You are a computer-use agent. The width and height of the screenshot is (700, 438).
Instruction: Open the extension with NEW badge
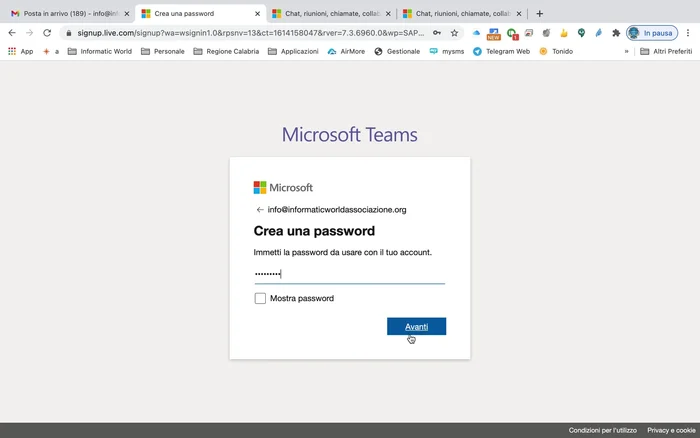click(x=494, y=33)
